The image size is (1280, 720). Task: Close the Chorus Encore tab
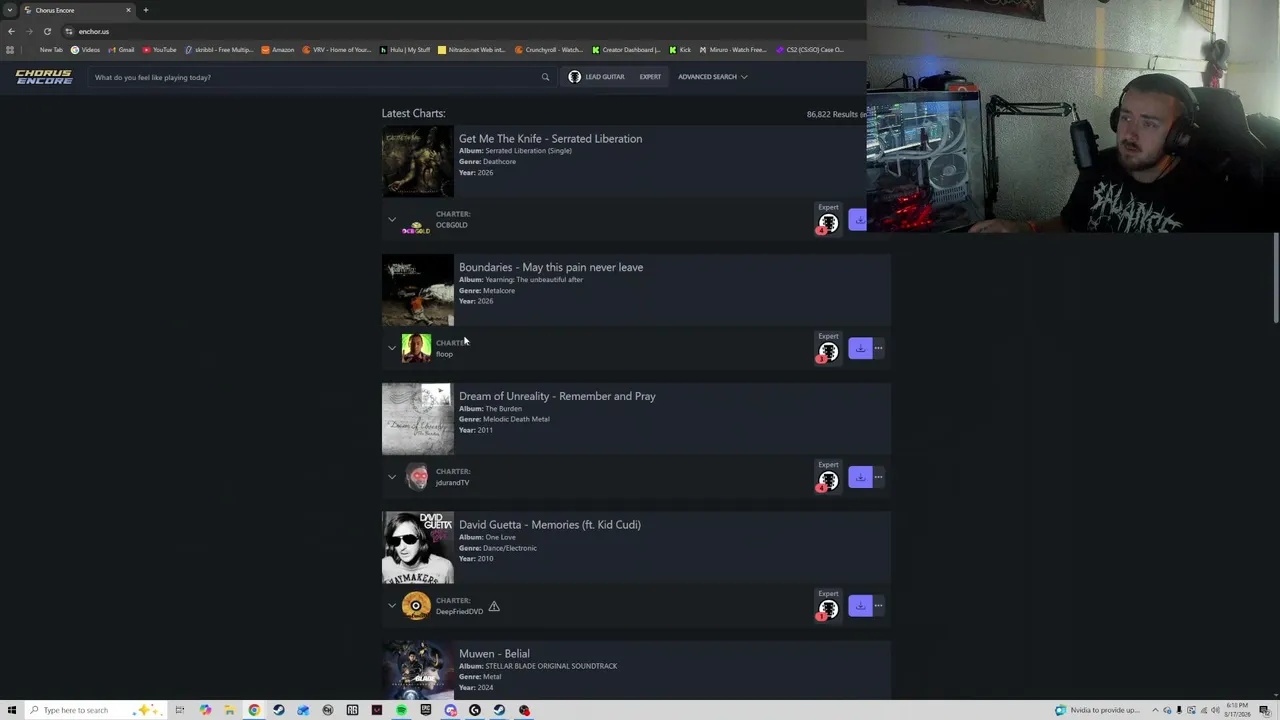pyautogui.click(x=128, y=10)
